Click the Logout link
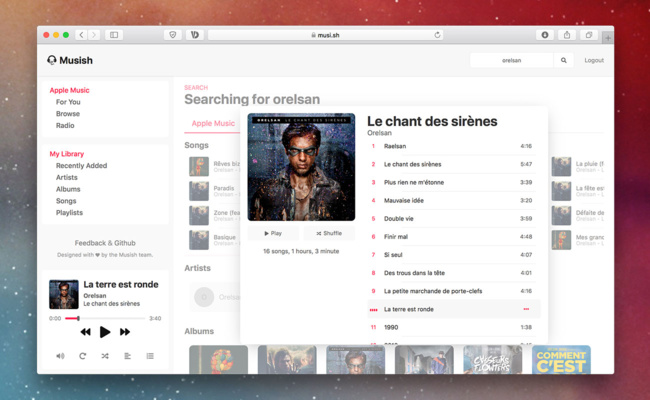Image resolution: width=650 pixels, height=400 pixels. [x=594, y=61]
